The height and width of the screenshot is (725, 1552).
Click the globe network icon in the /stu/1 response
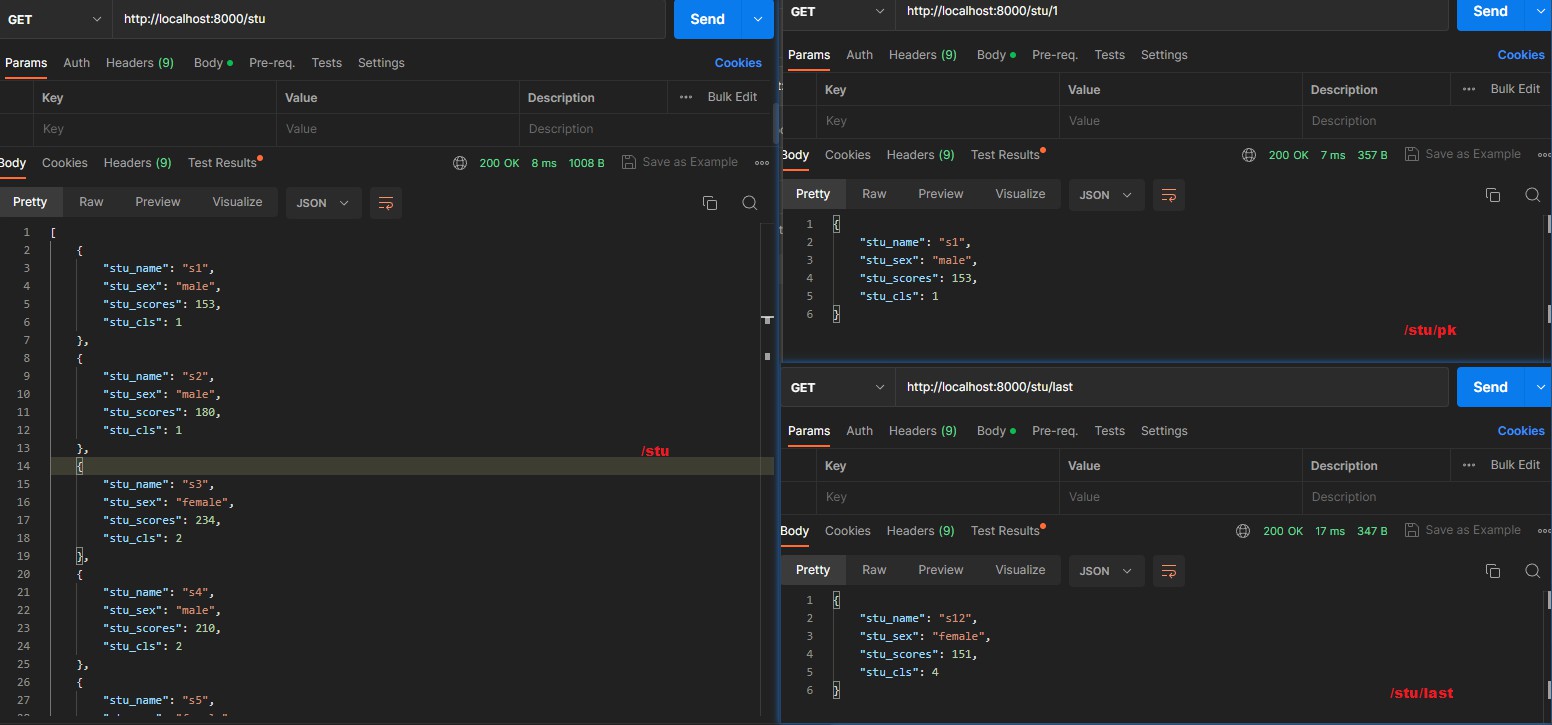[x=1249, y=155]
